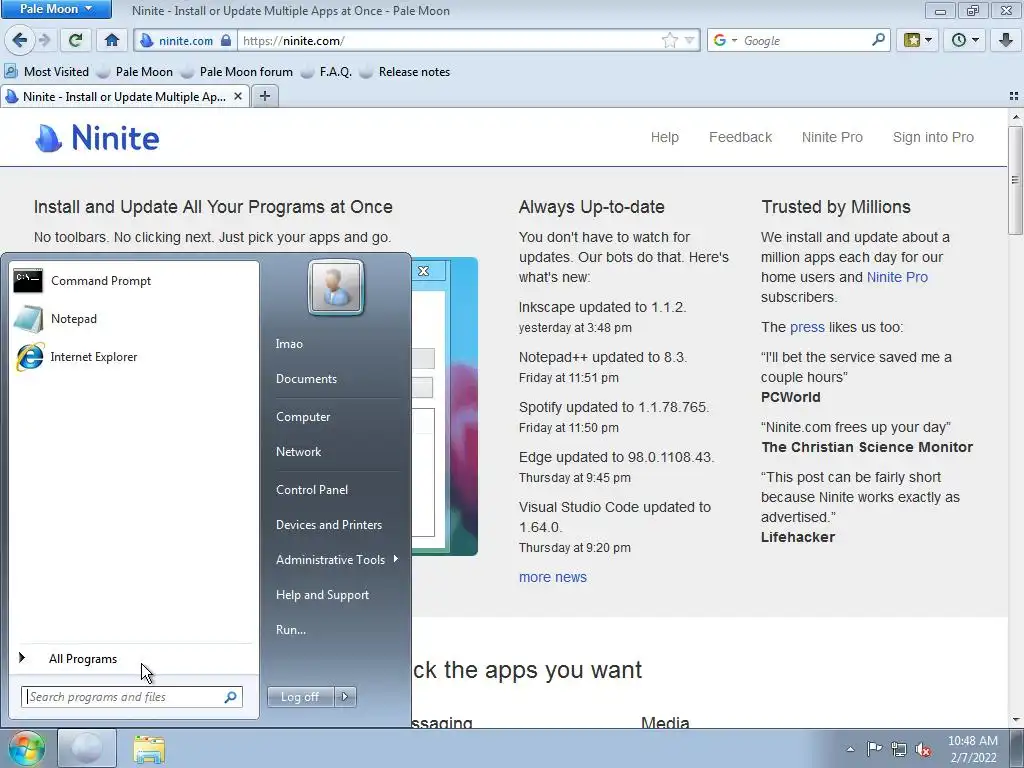
Task: Click the Start menu search magnifier icon
Action: pos(231,697)
